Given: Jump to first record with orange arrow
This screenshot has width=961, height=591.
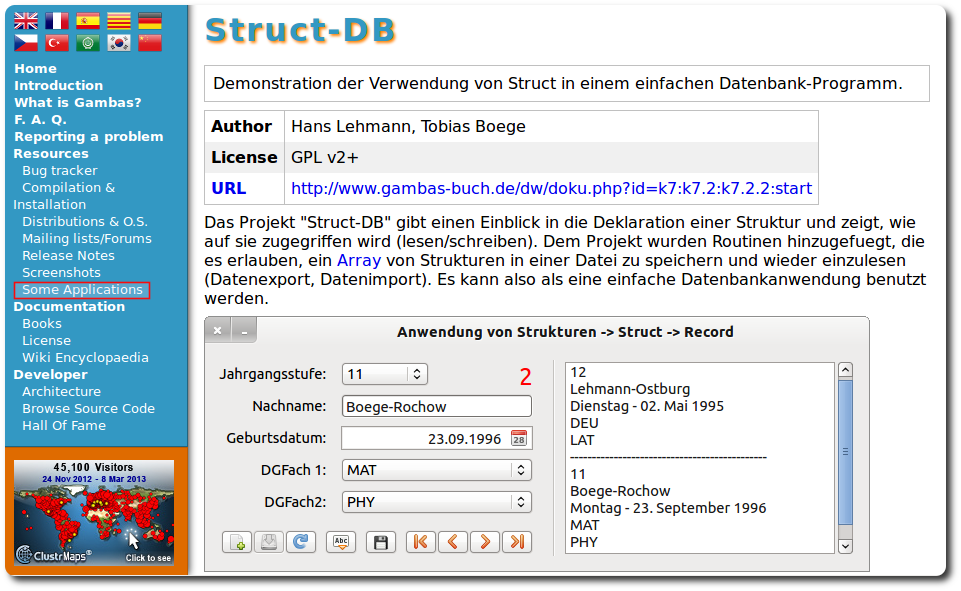Looking at the screenshot, I should [421, 542].
